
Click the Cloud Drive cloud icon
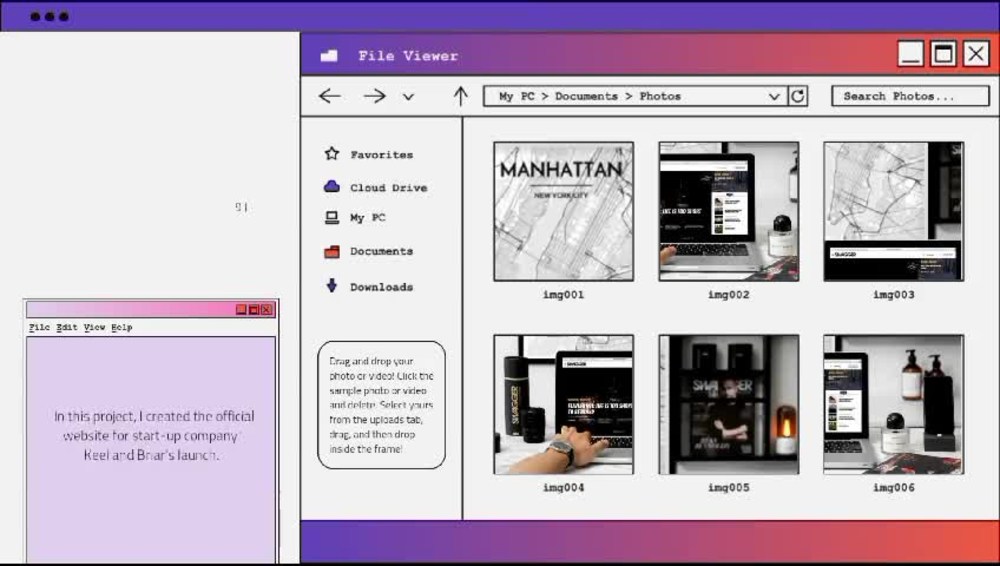(332, 186)
